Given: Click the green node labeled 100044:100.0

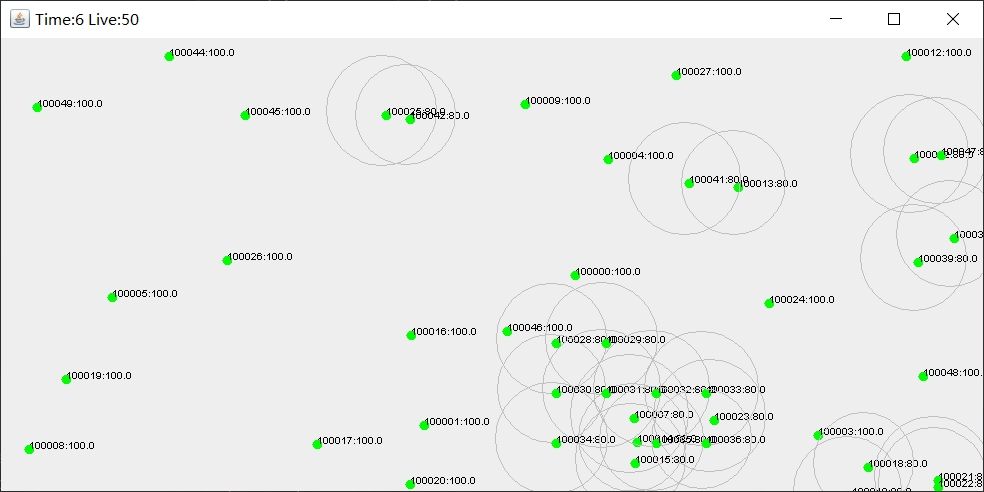Looking at the screenshot, I should pyautogui.click(x=169, y=56).
